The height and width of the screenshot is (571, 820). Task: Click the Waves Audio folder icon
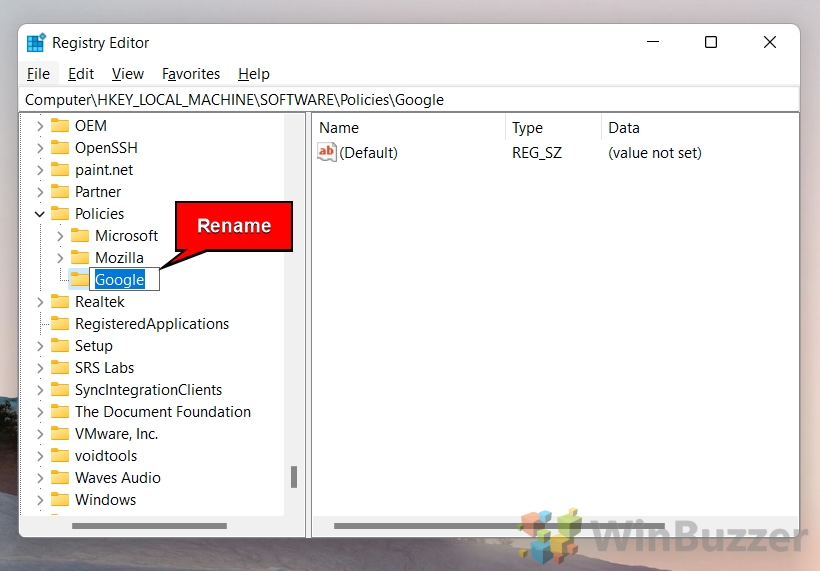(x=60, y=477)
